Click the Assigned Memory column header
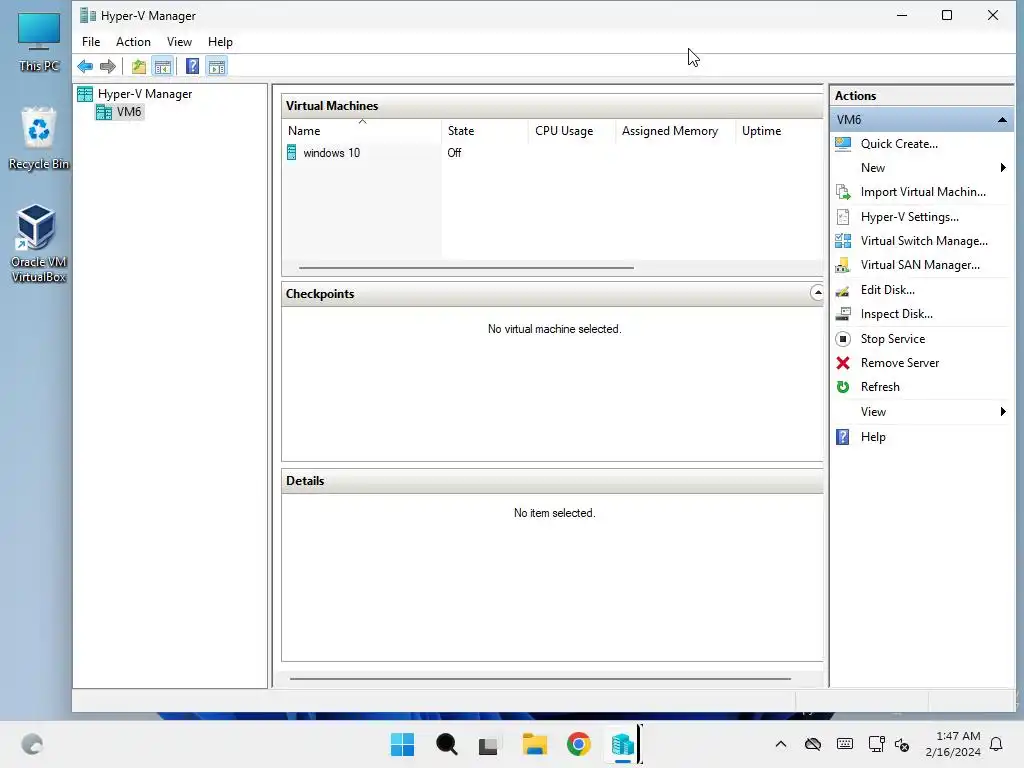The image size is (1024, 768). 676,131
